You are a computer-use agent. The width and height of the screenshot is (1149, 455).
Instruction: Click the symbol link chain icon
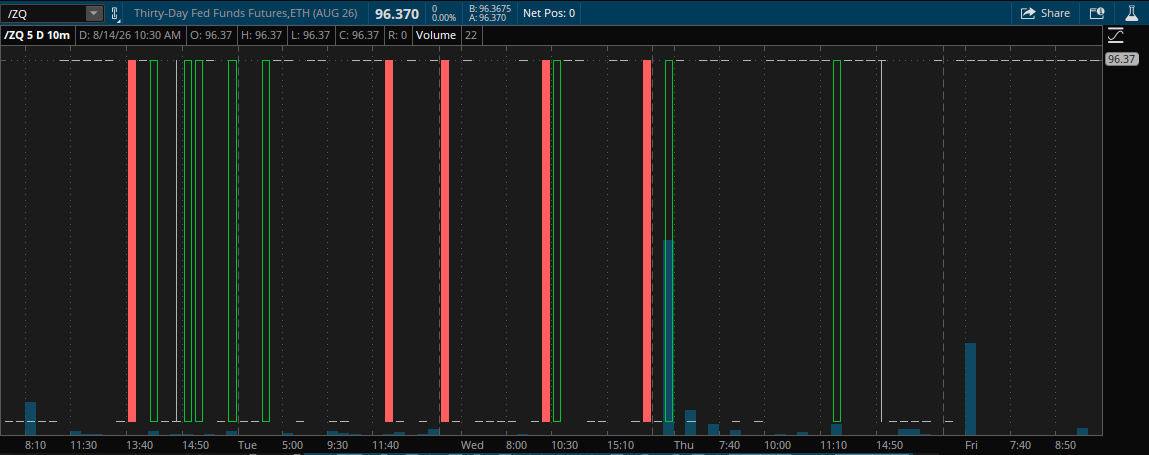[x=115, y=13]
